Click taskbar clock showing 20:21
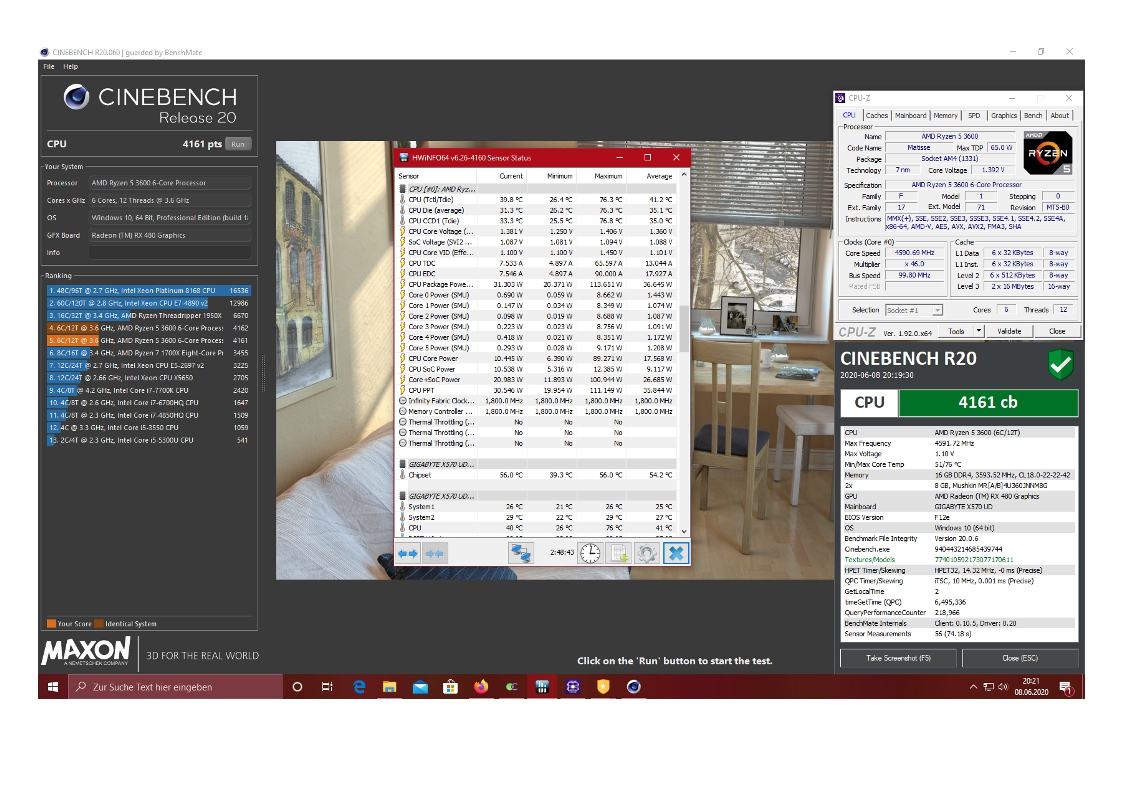The width and height of the screenshot is (1123, 794). tap(1031, 687)
